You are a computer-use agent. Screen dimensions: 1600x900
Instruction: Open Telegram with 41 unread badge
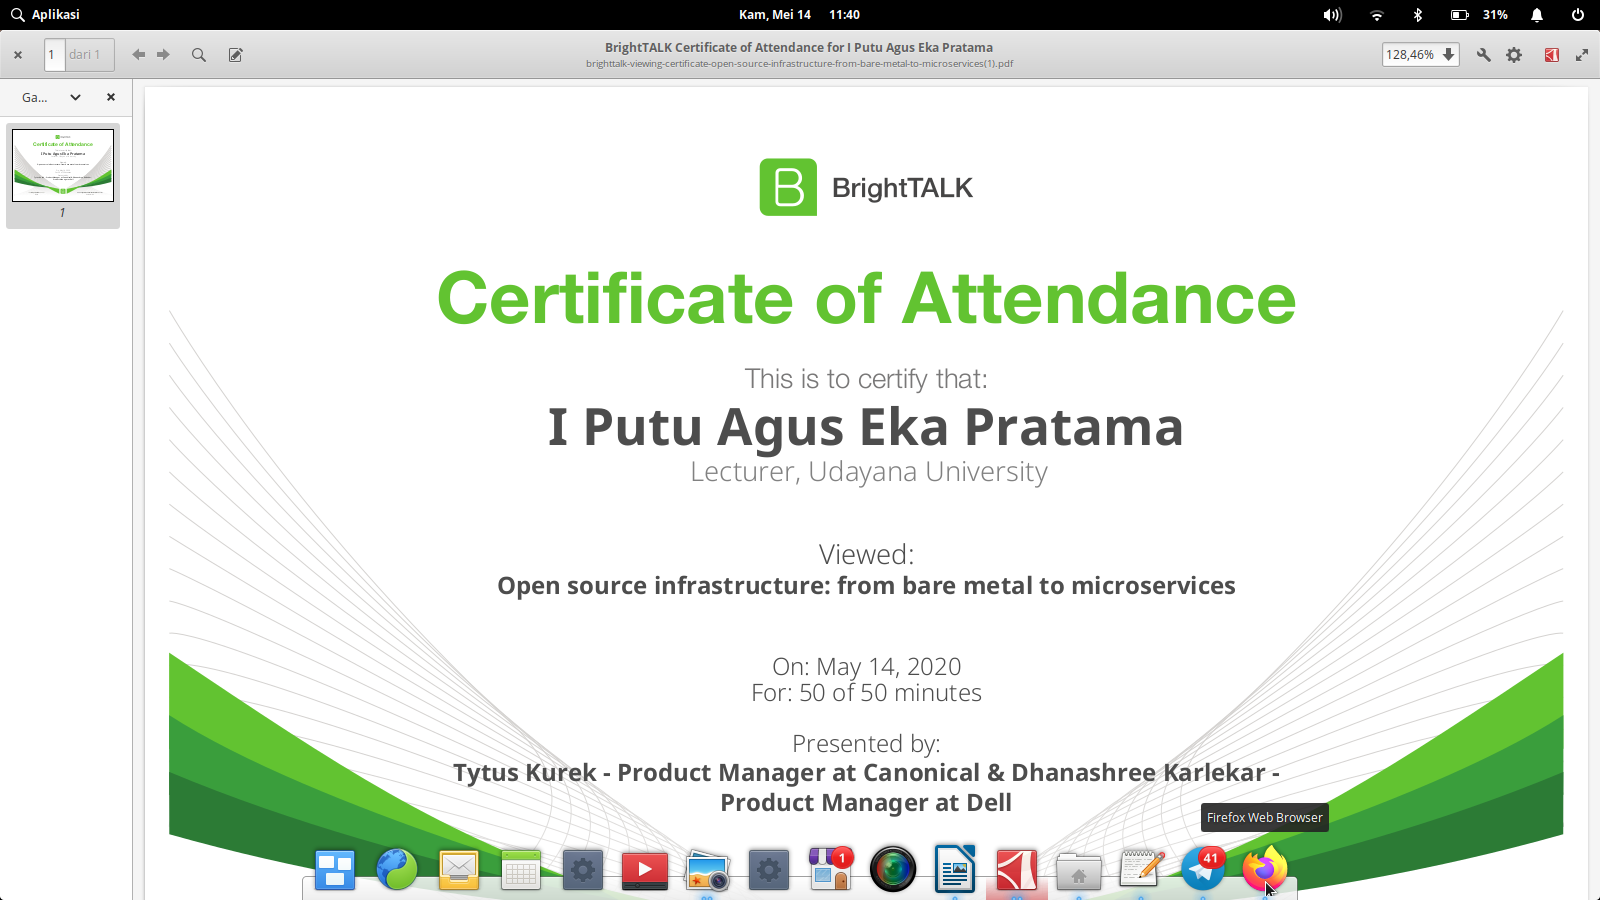pyautogui.click(x=1203, y=870)
